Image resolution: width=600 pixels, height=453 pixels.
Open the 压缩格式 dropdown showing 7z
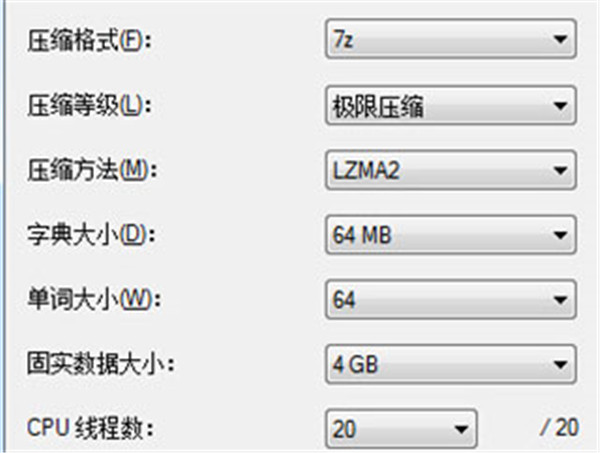[x=451, y=39]
